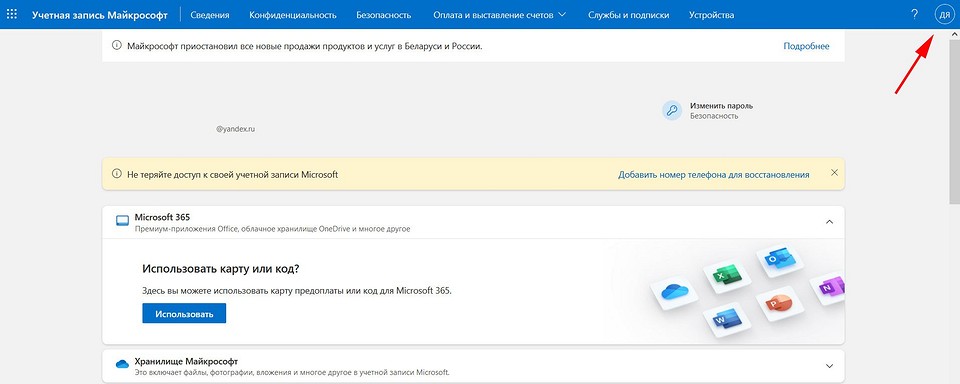Click the OneDrive cloud storage icon
Viewport: 960px width, 384px height.
[x=122, y=364]
